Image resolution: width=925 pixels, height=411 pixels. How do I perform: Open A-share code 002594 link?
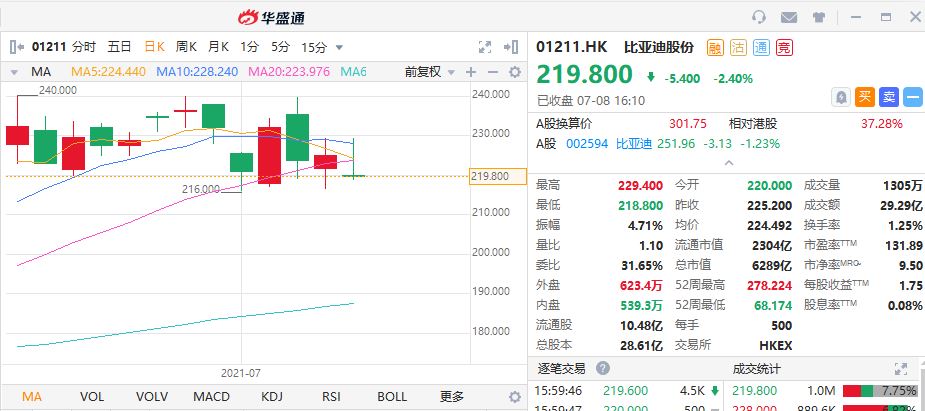[x=587, y=143]
